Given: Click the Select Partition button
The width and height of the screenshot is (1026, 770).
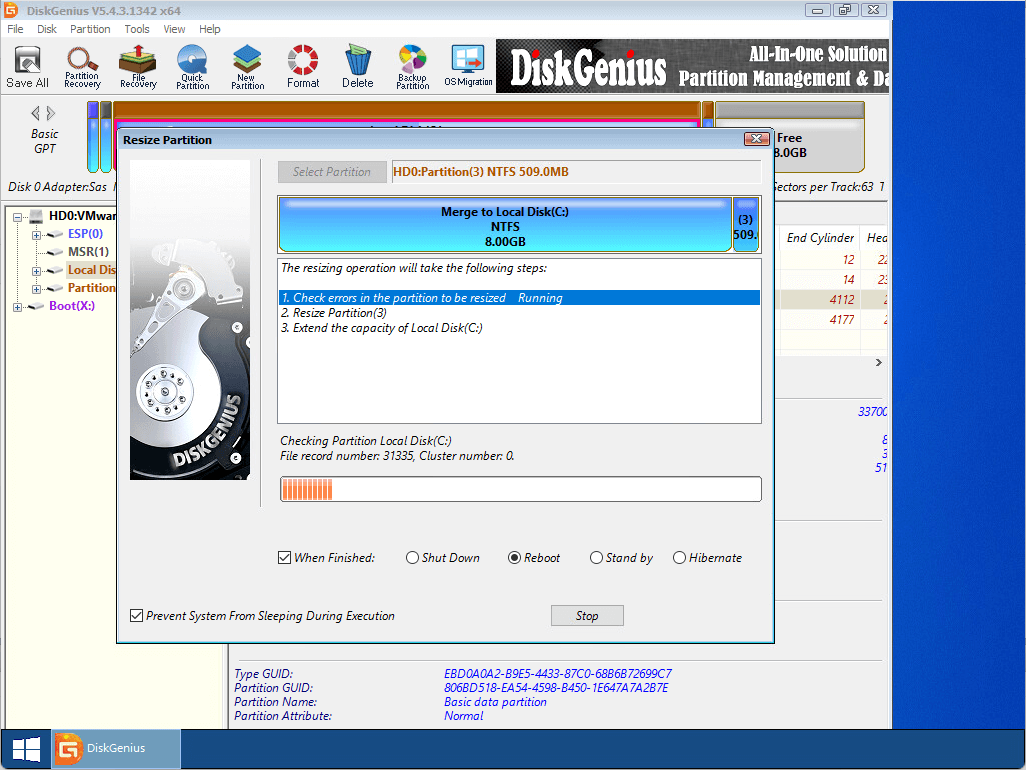Looking at the screenshot, I should click(x=332, y=172).
